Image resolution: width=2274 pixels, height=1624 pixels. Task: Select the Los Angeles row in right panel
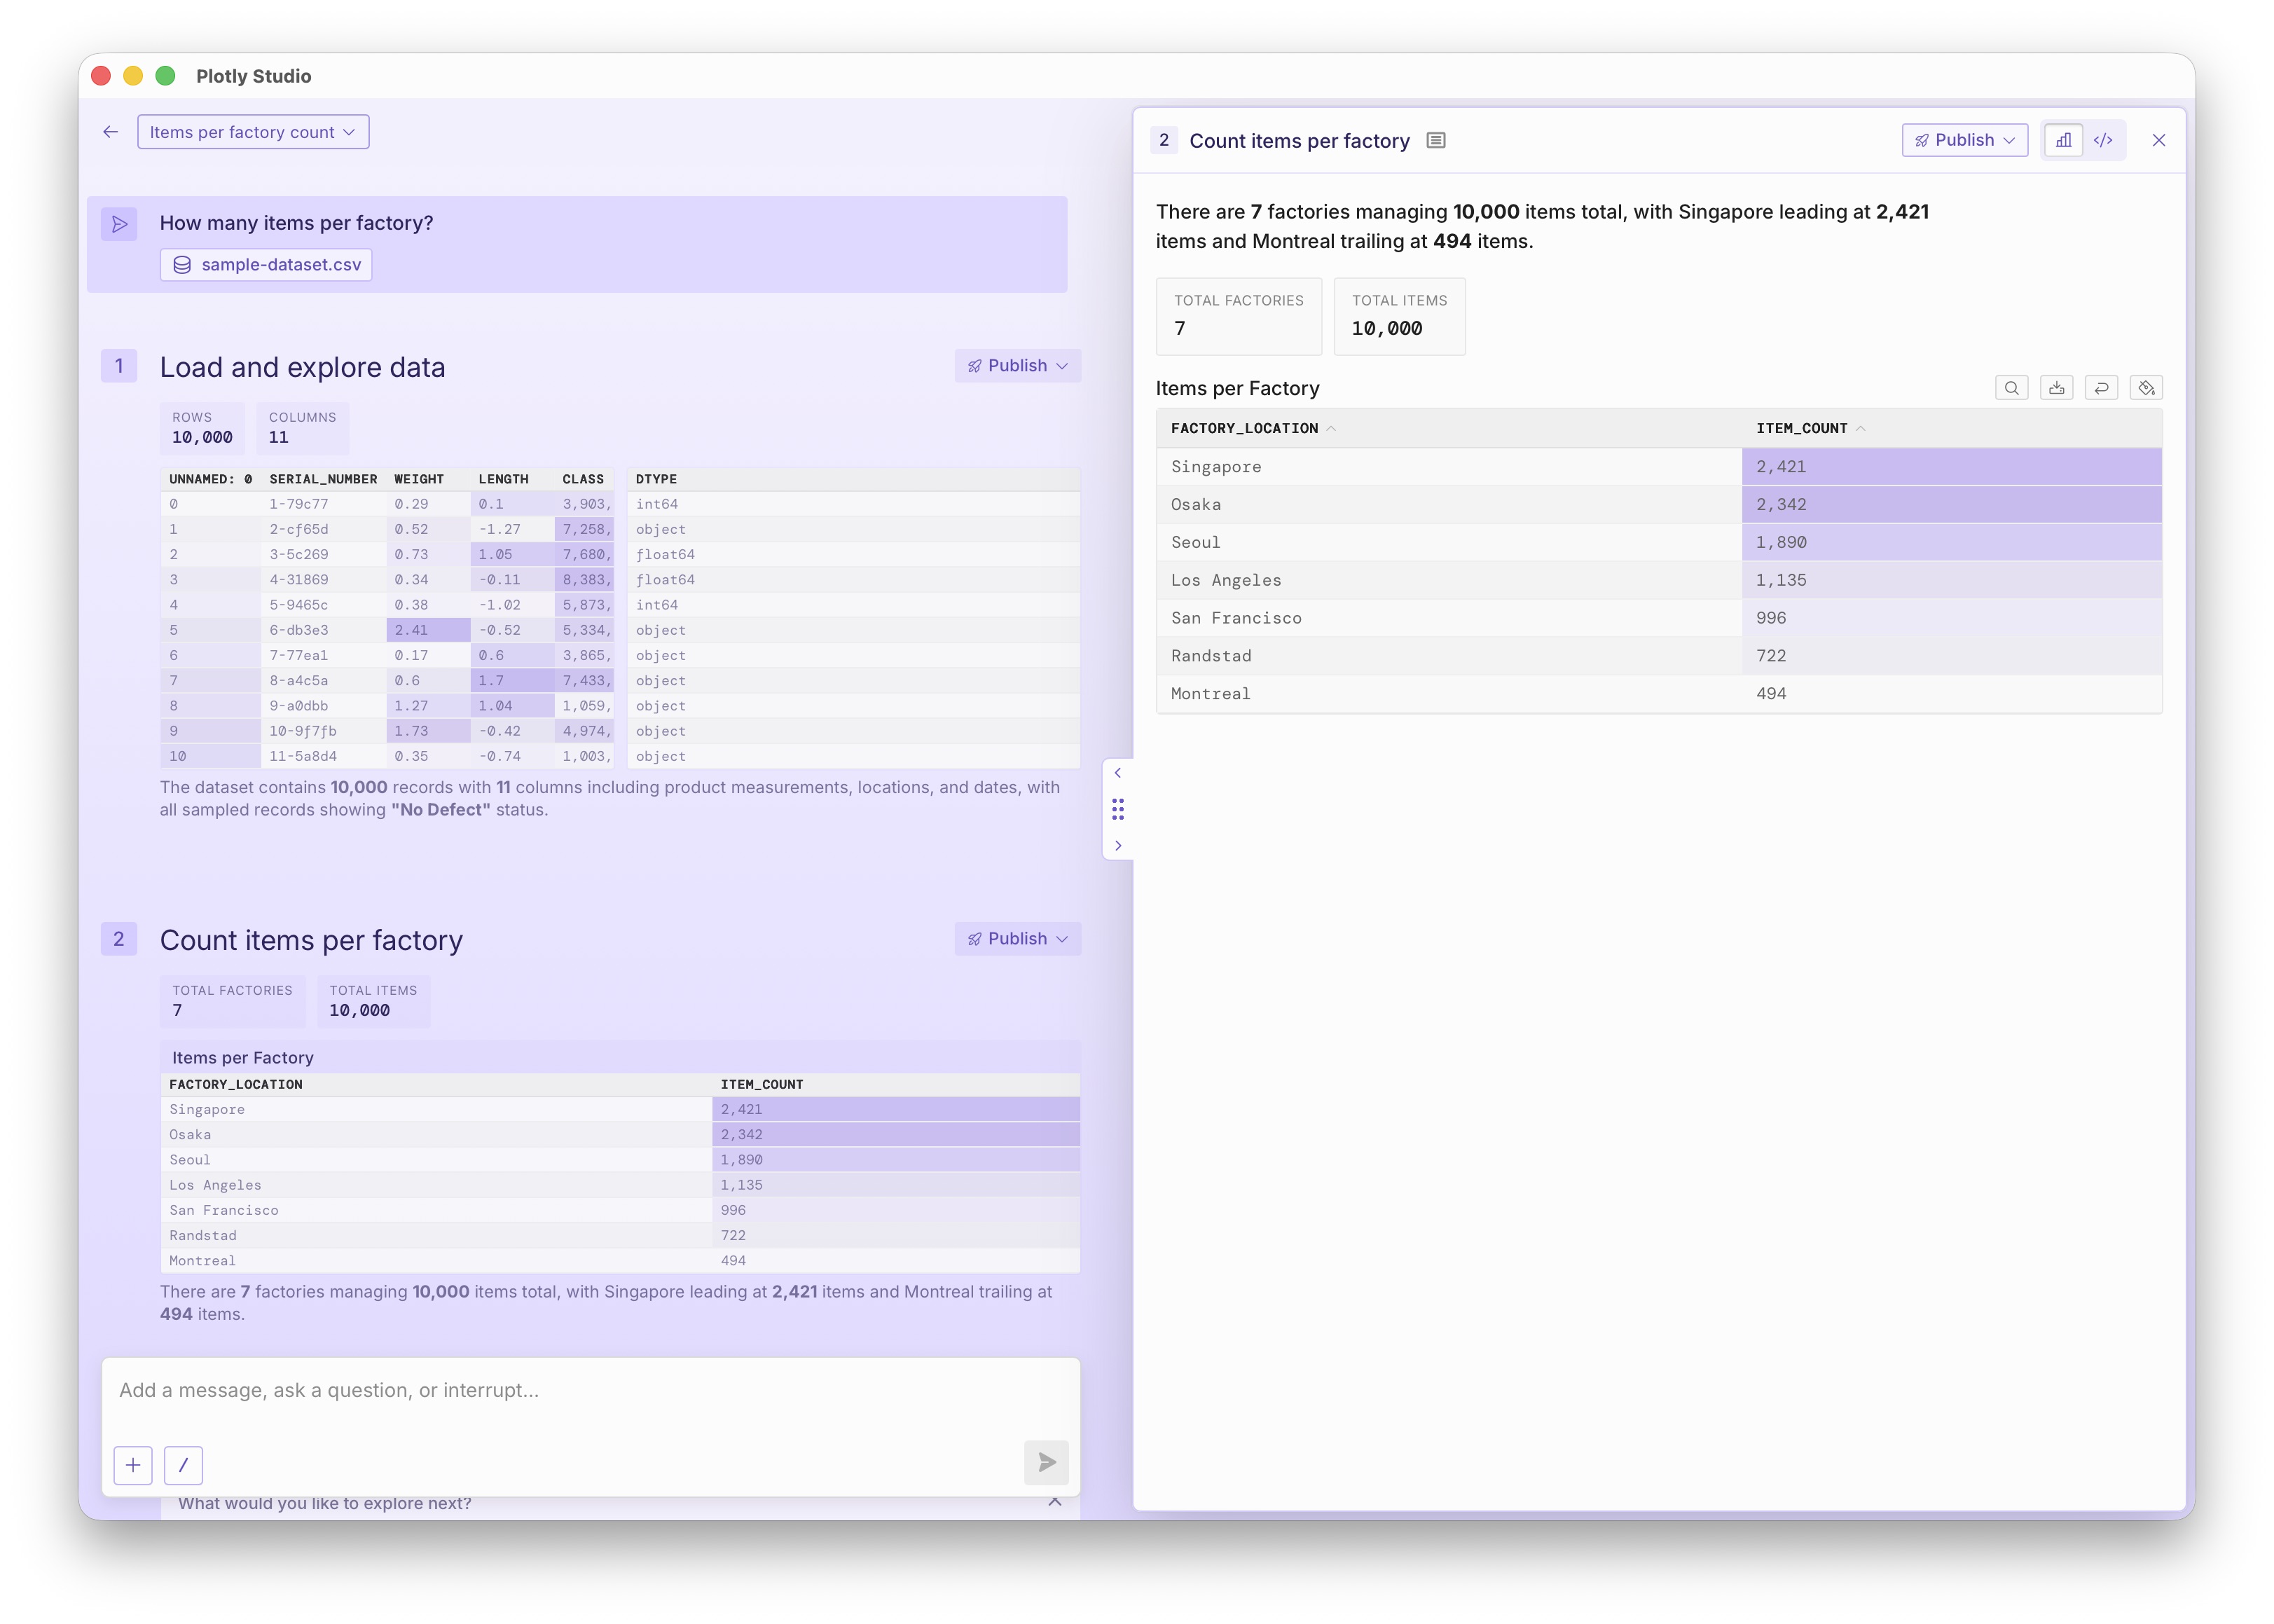tap(1659, 581)
